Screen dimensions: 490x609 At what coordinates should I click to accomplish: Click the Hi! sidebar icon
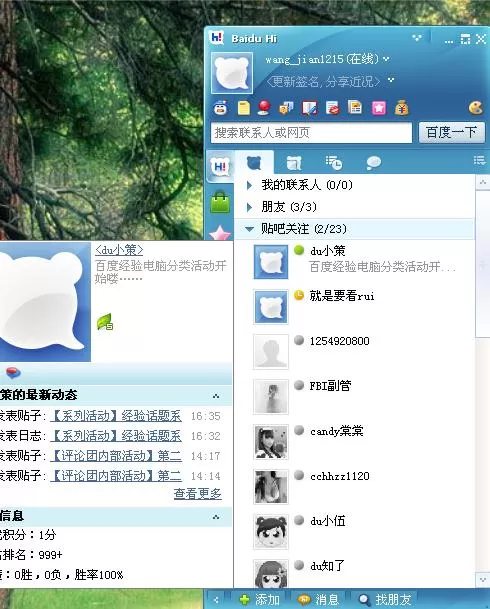point(220,167)
